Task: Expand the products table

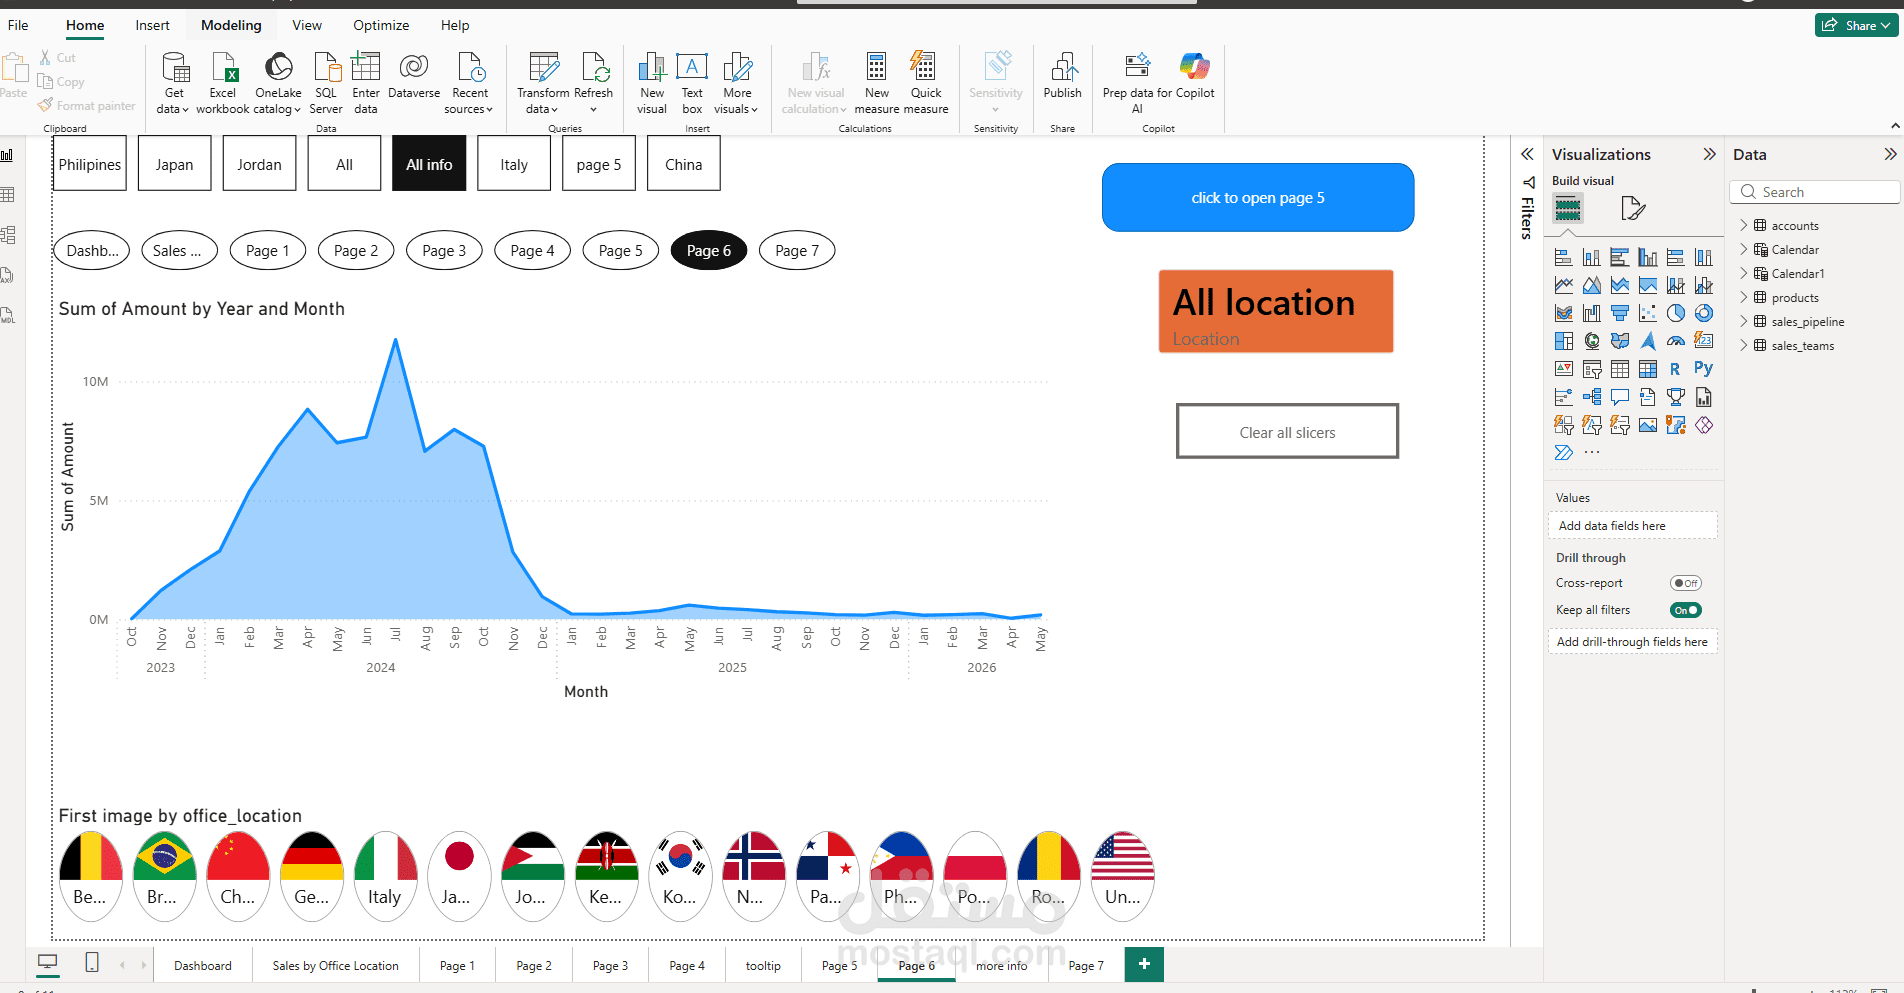Action: (x=1743, y=297)
